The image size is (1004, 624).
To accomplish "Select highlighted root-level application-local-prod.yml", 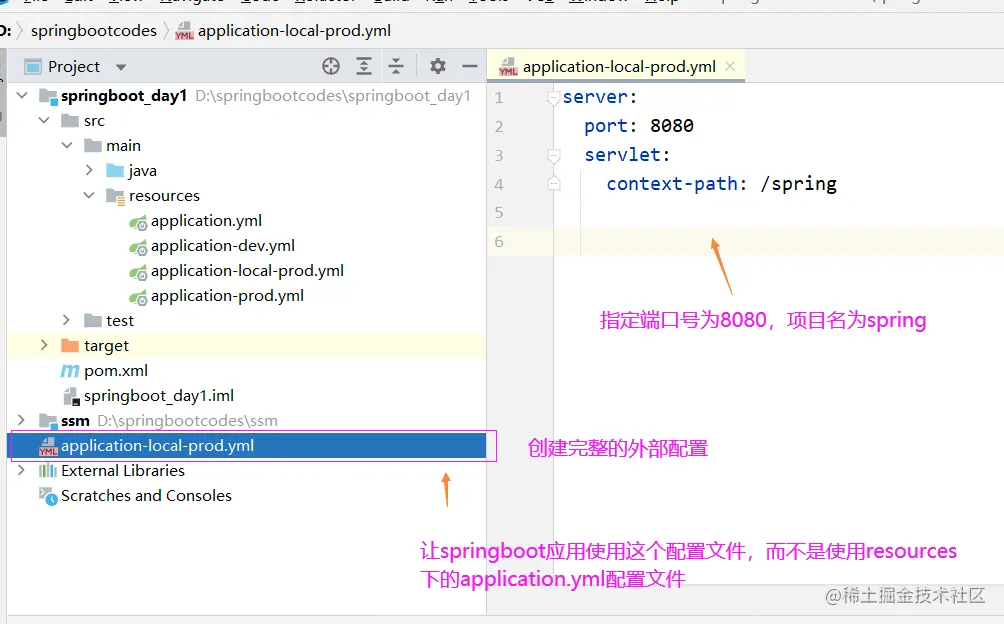I will coord(247,445).
